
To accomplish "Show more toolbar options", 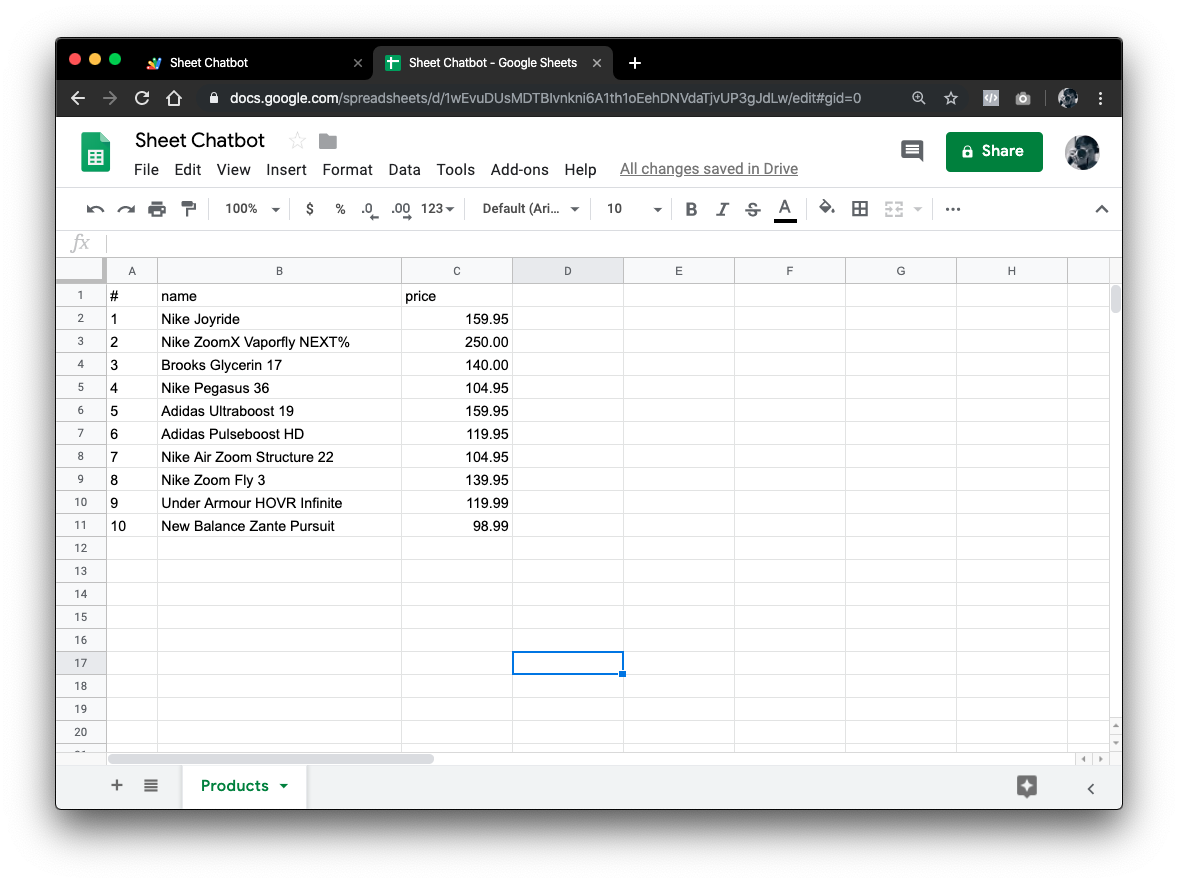I will click(953, 209).
